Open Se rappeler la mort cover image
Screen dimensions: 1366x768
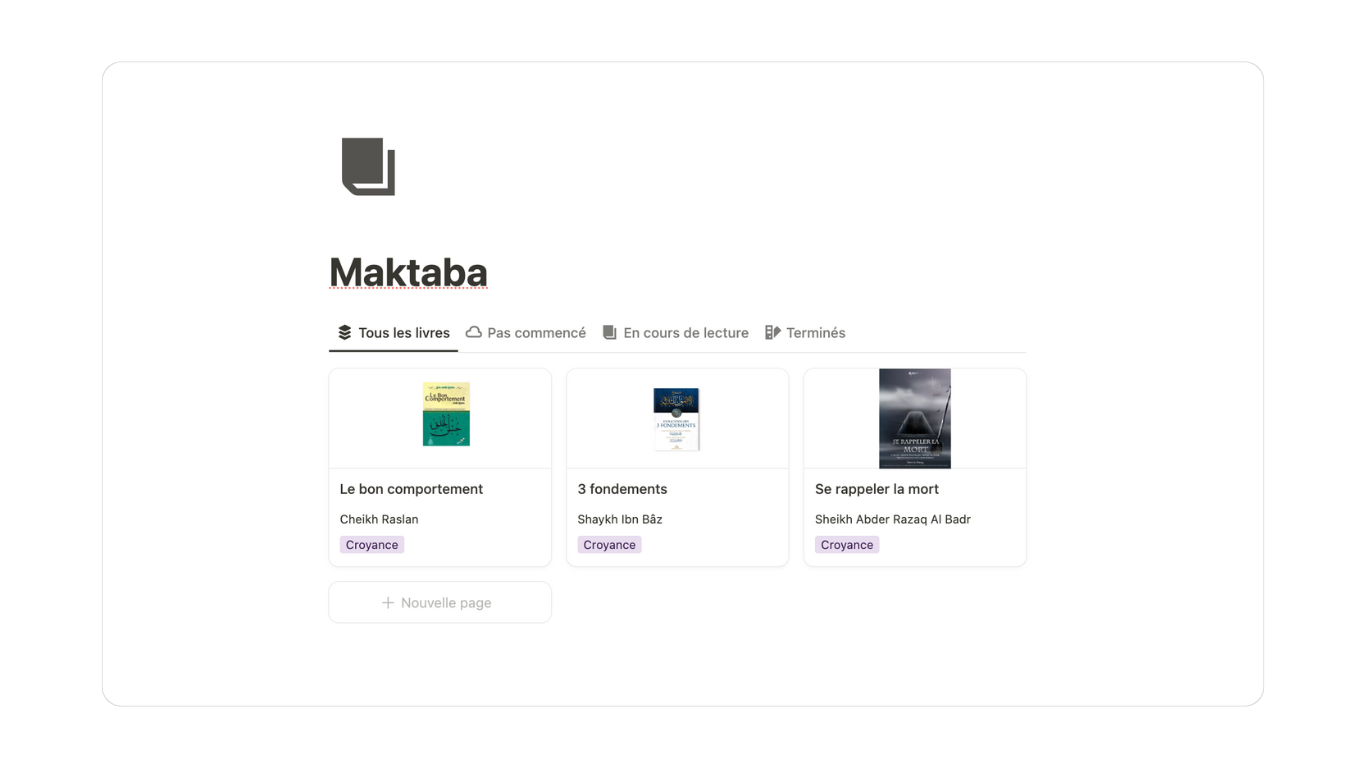tap(915, 418)
